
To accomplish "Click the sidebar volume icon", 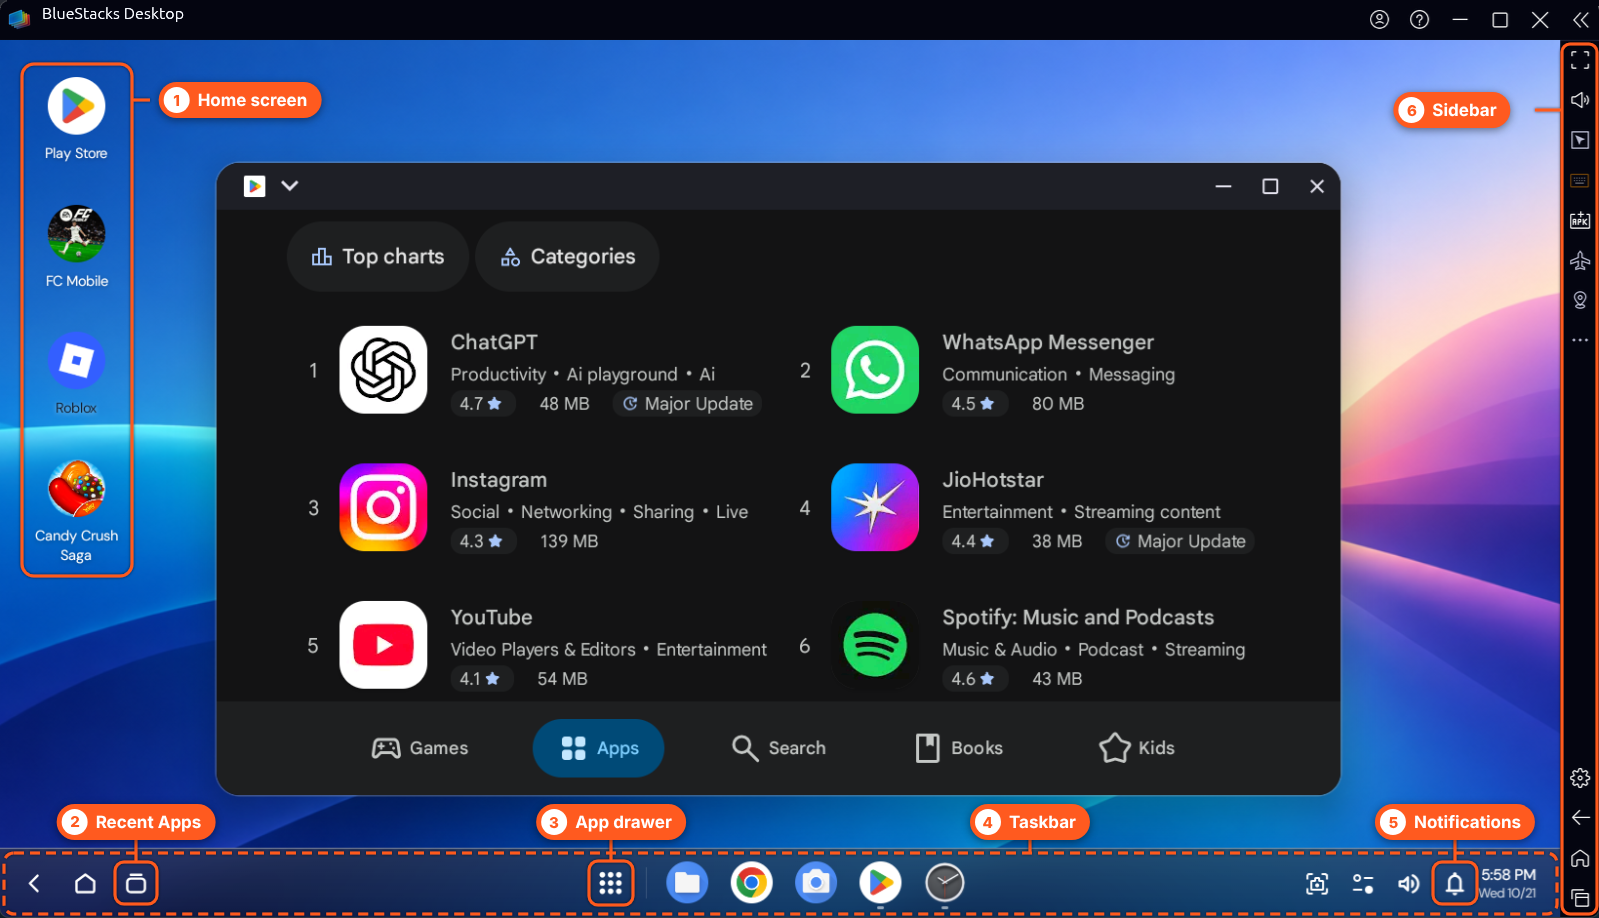I will pos(1580,100).
